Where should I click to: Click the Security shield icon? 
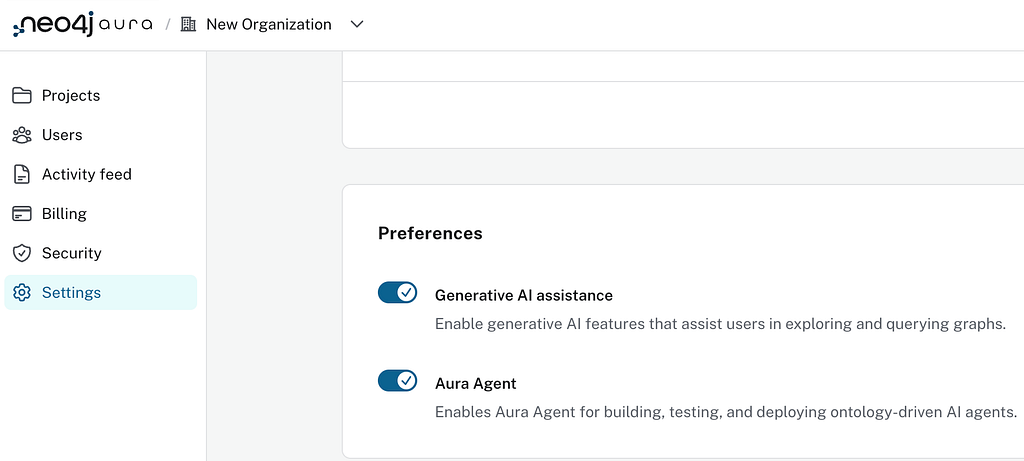(22, 253)
